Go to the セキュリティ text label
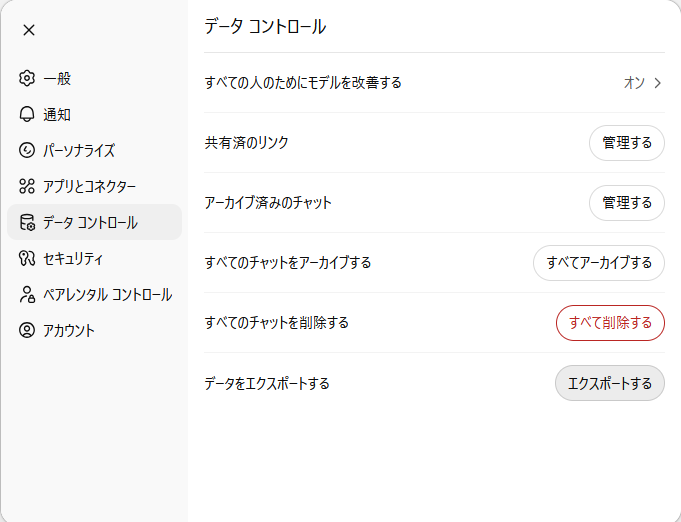This screenshot has height=522, width=681. point(73,258)
